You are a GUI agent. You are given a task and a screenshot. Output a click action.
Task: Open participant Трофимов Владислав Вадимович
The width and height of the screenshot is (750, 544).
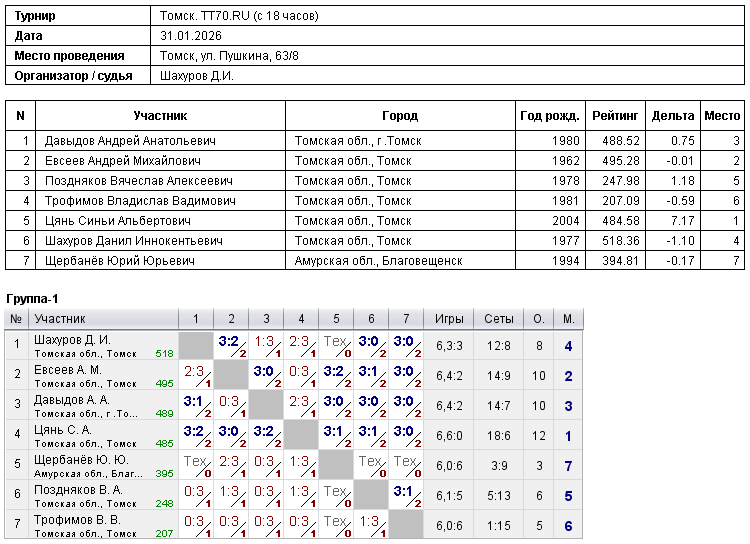(x=140, y=201)
